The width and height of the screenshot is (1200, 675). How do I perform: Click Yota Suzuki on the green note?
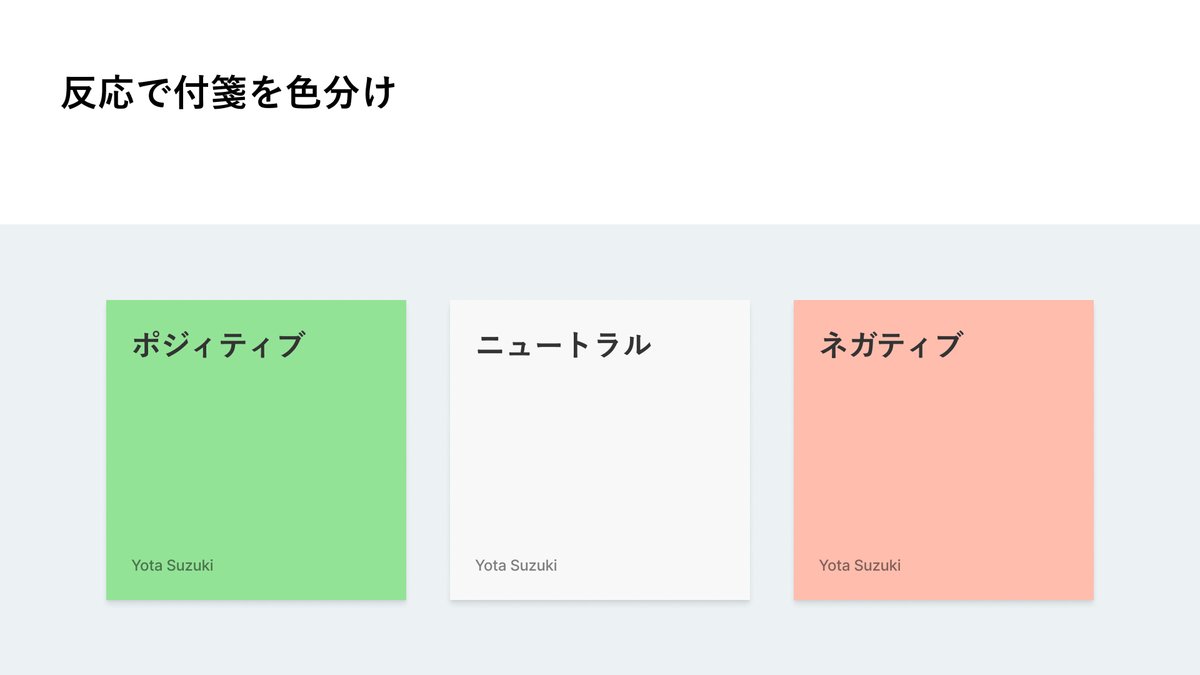[x=172, y=565]
